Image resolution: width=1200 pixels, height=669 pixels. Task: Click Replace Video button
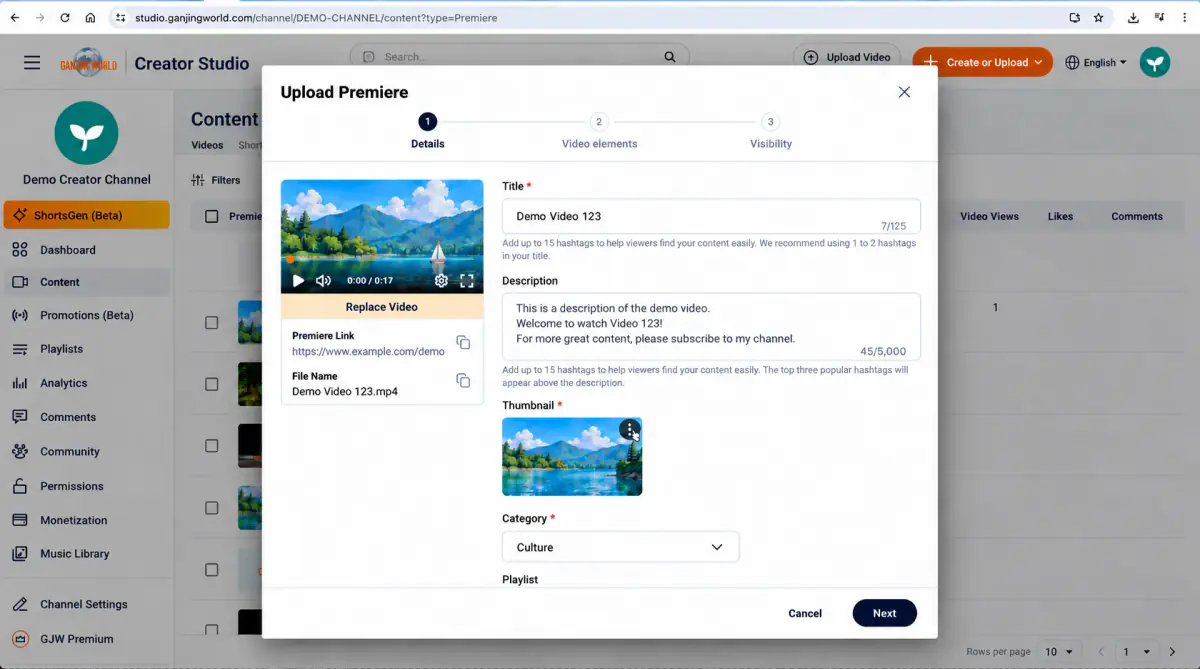pos(382,307)
